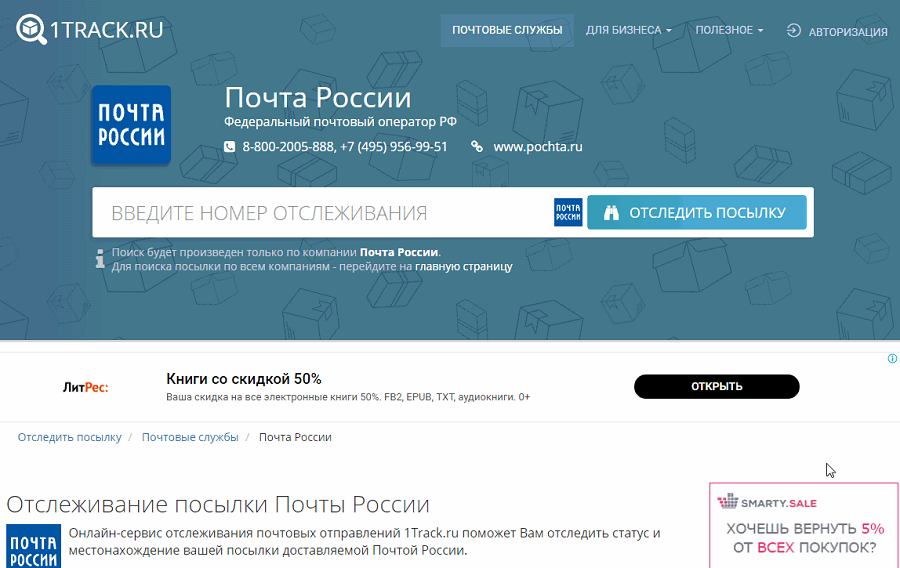Open the Почтовые службы breadcrumb link

click(190, 437)
